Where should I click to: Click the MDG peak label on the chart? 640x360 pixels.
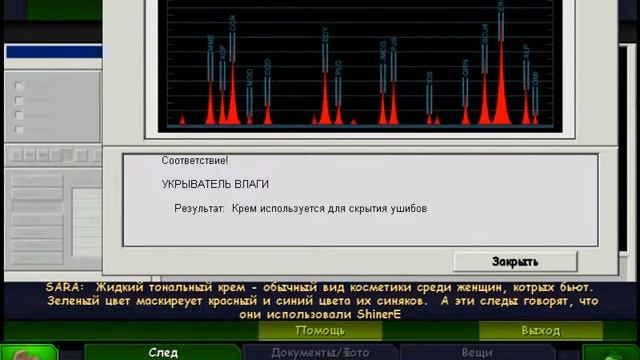click(x=383, y=51)
